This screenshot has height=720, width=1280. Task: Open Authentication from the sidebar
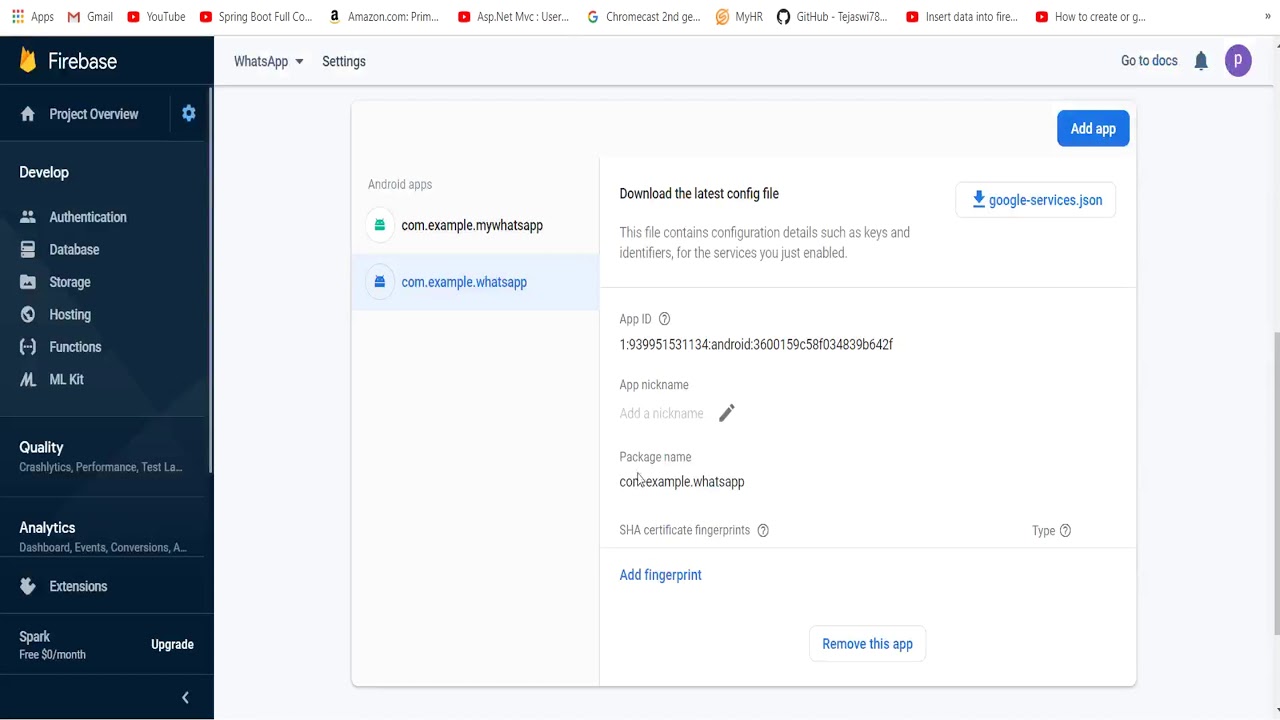coord(87,217)
